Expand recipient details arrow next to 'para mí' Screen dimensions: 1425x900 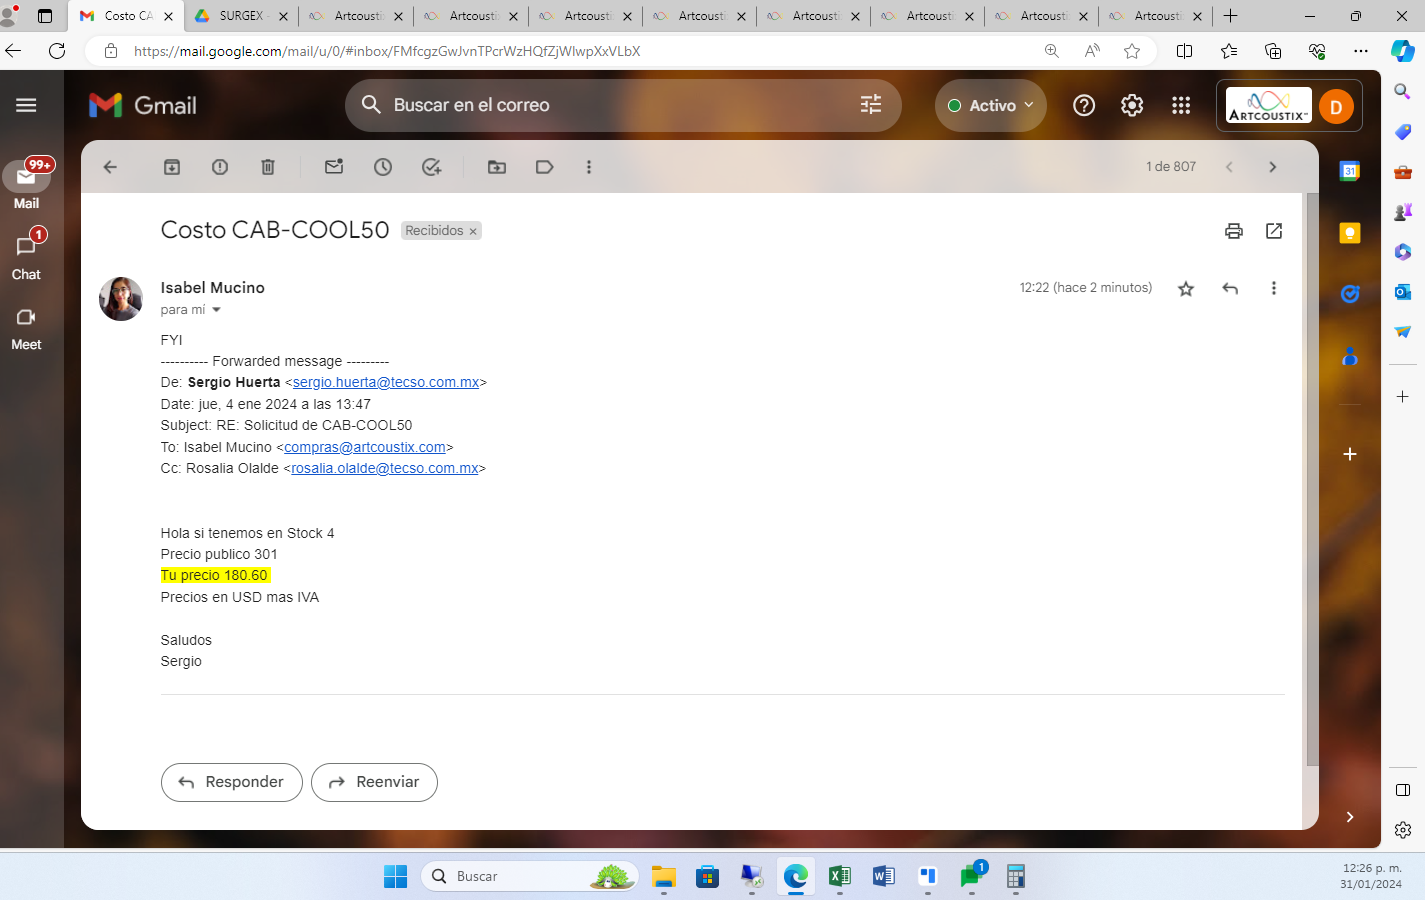216,310
